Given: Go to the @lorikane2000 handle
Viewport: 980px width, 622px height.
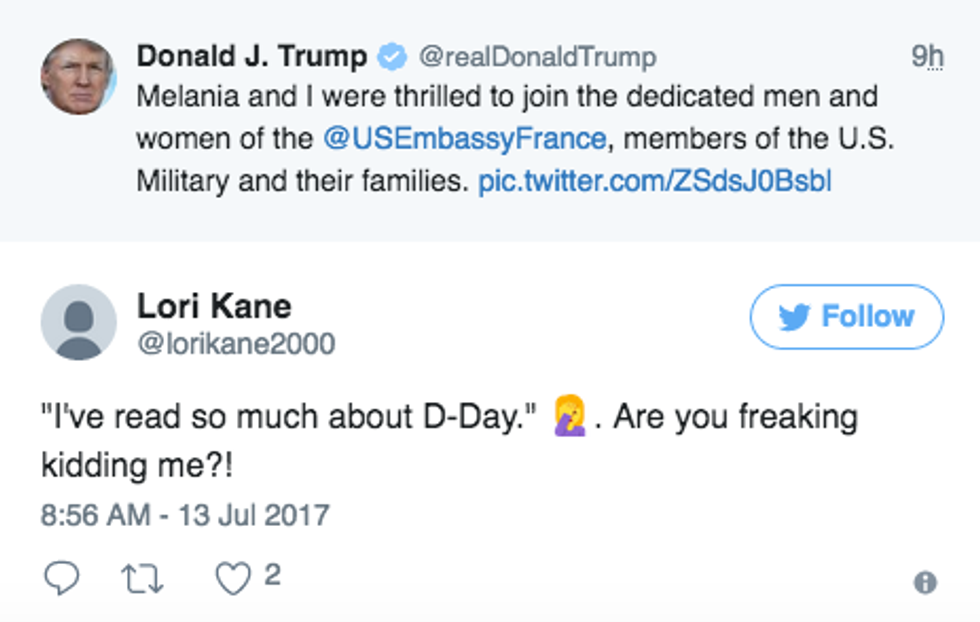Looking at the screenshot, I should click(236, 344).
